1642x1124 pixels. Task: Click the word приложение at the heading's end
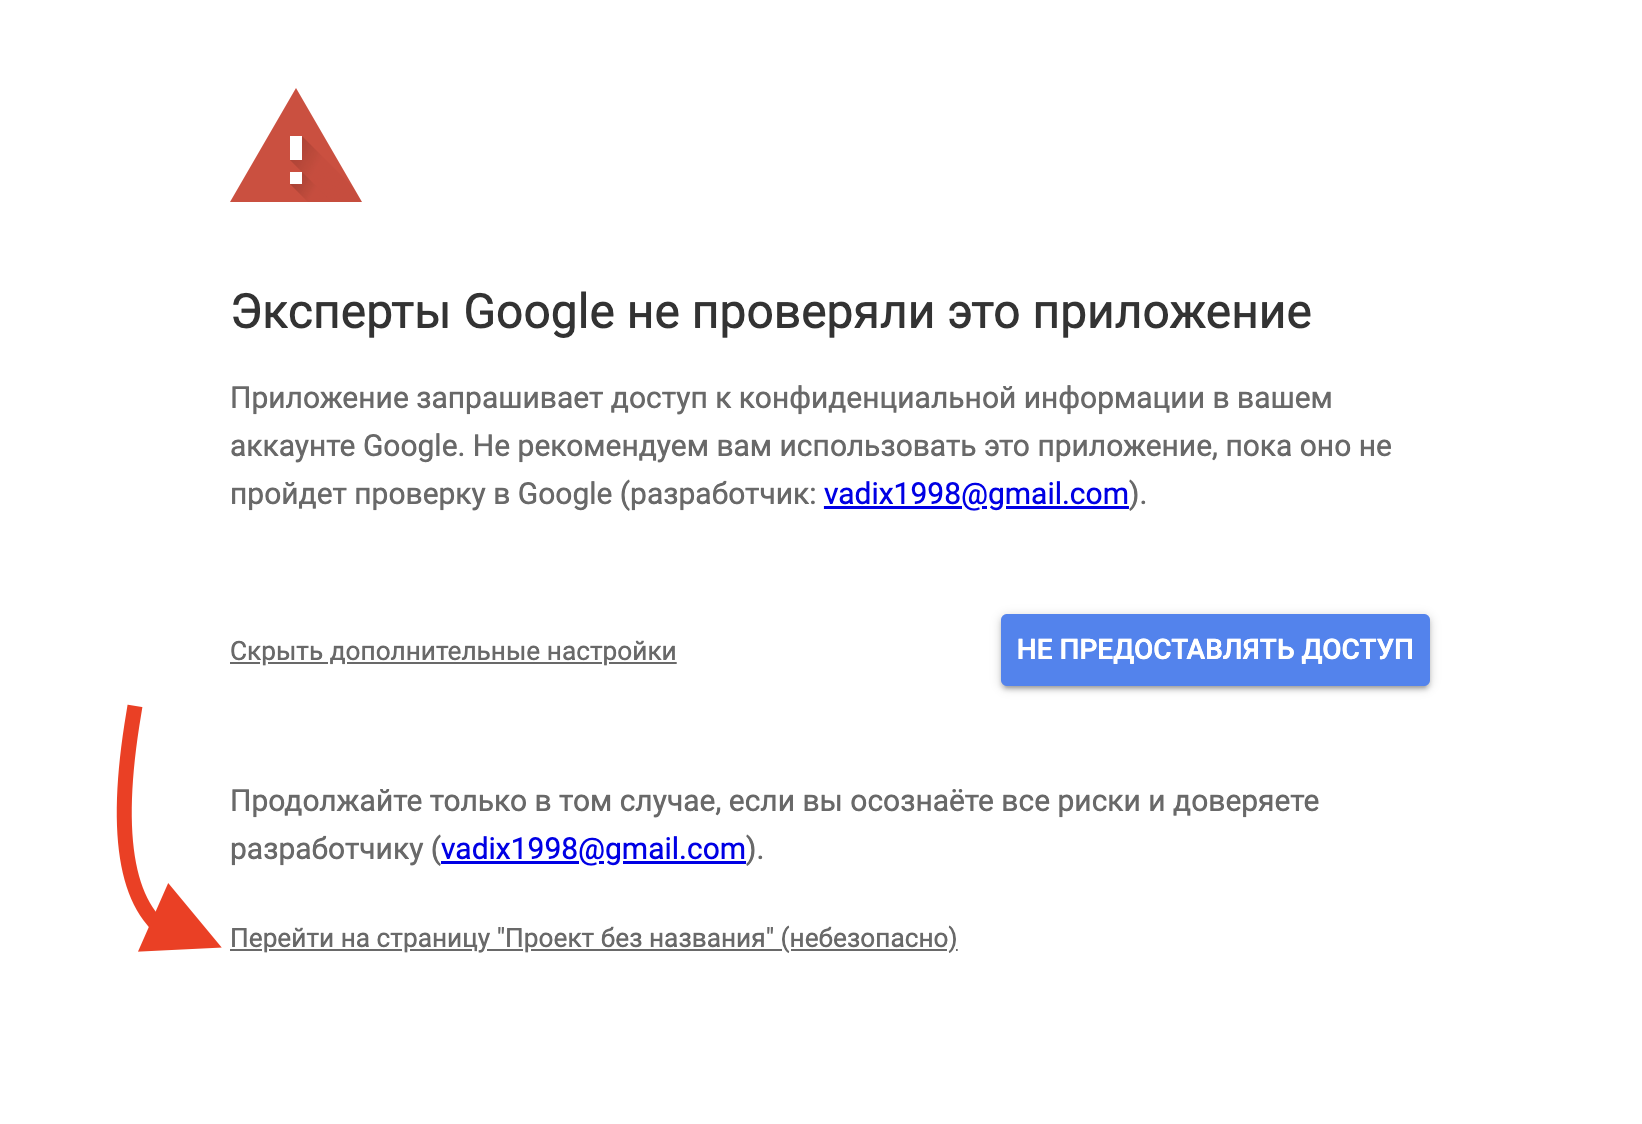(1171, 312)
